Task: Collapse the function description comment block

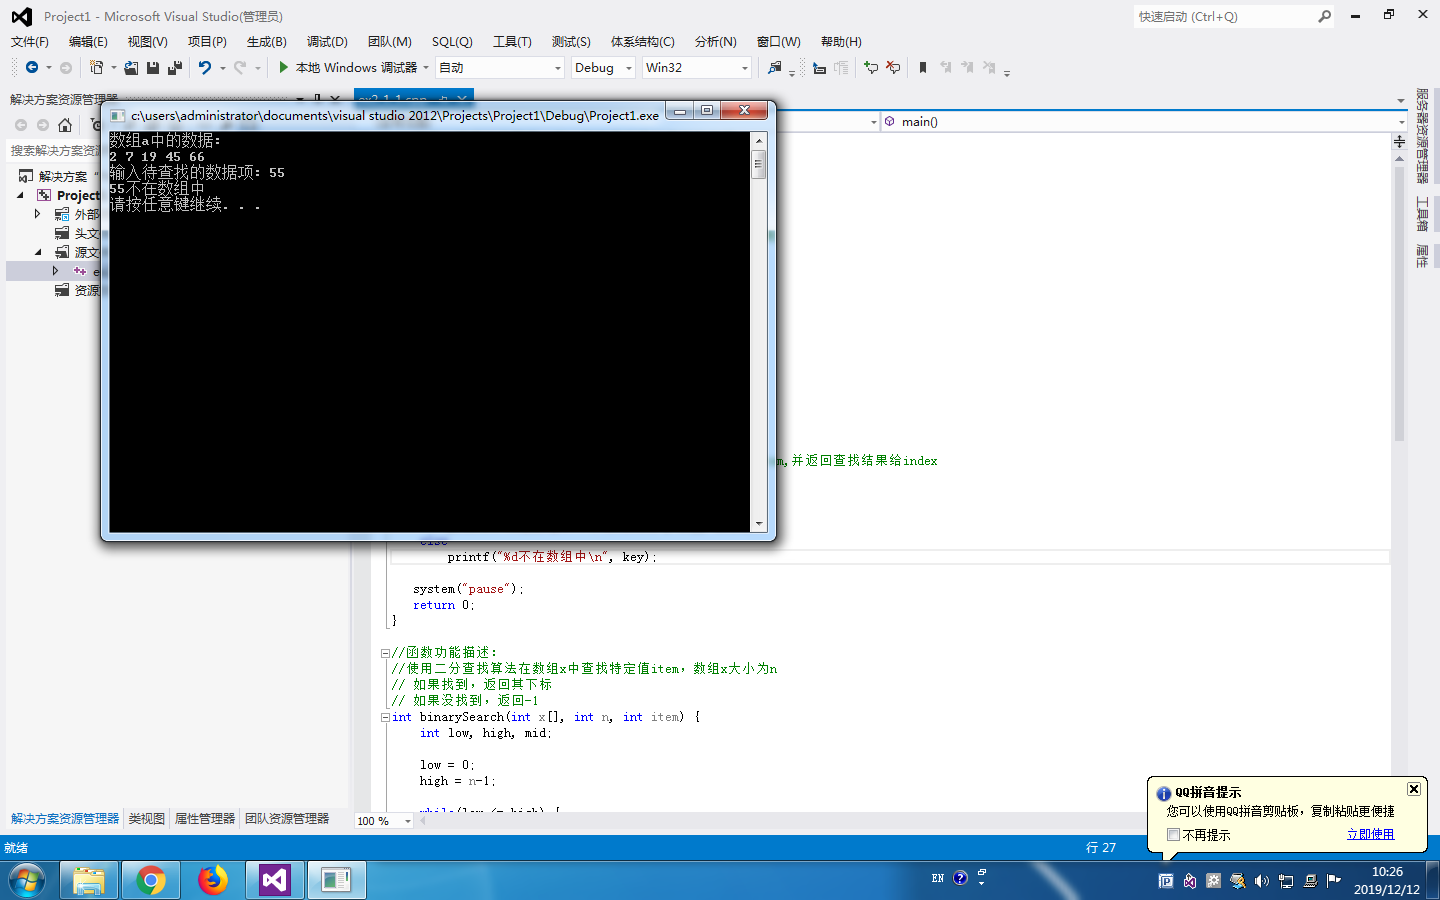Action: (385, 653)
